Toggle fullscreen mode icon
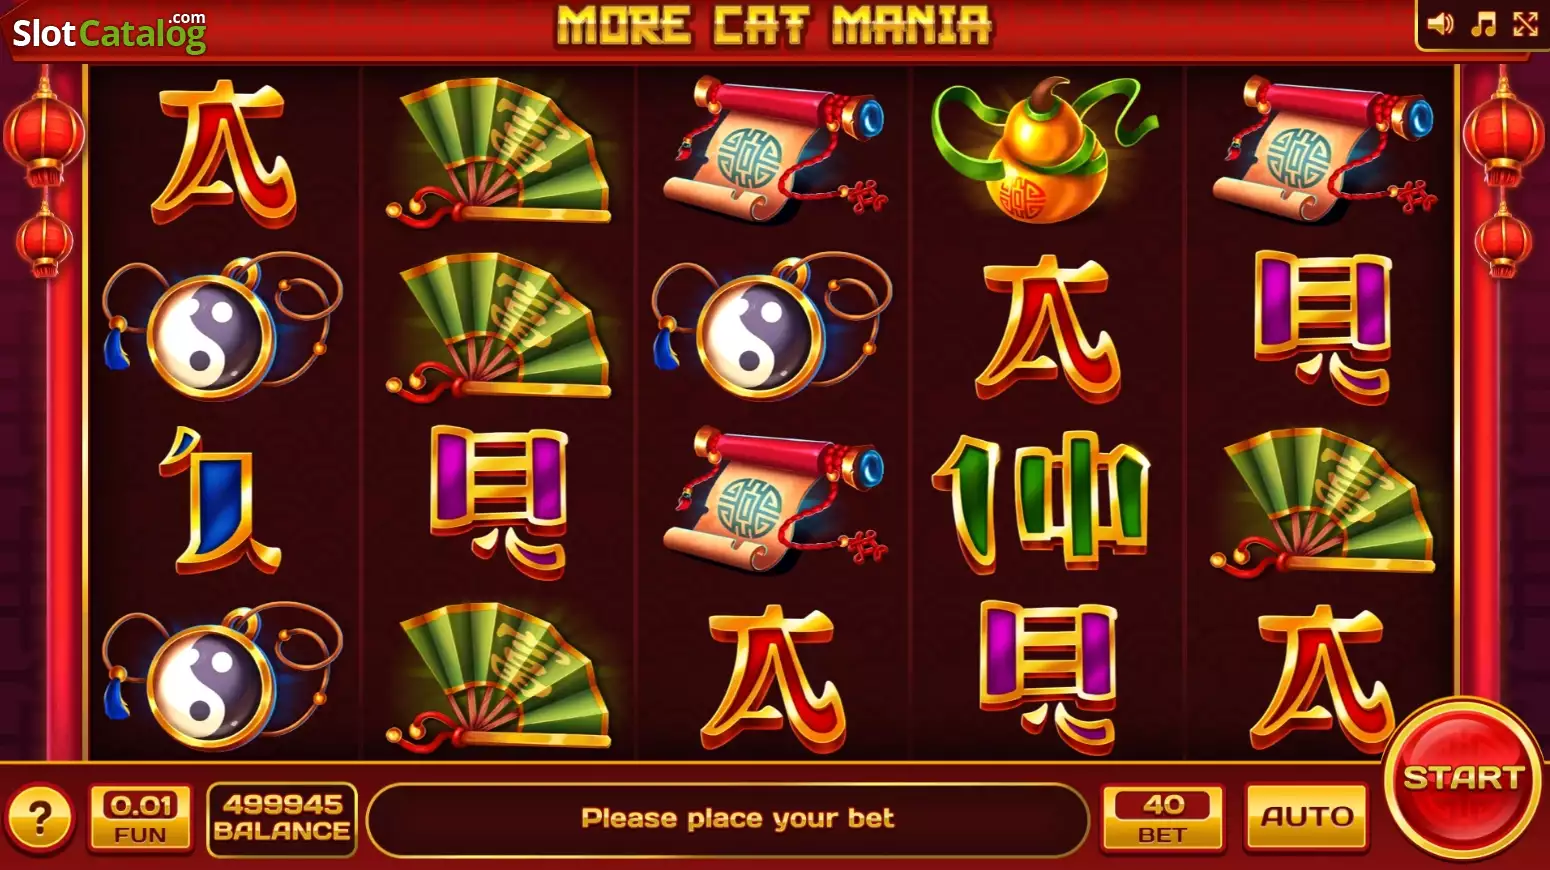Screen dimensions: 1550x870 tap(1525, 24)
